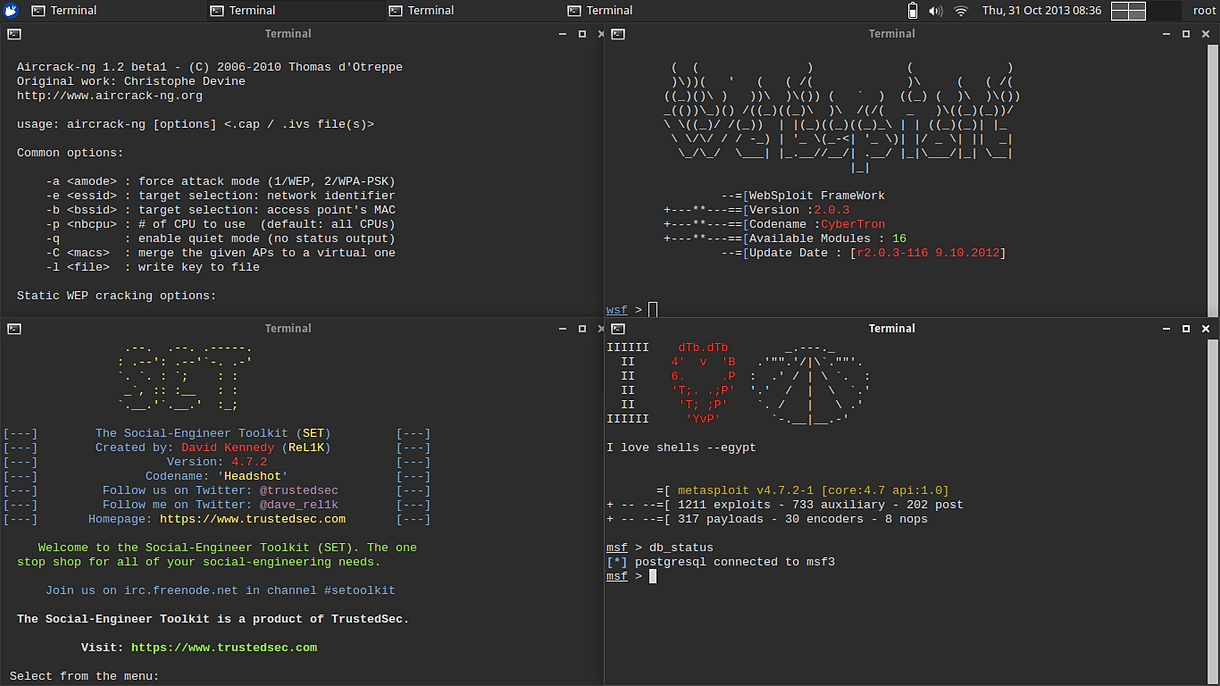Click the WebSploit version 2.0.3 value
Viewport: 1220px width, 686px height.
tap(831, 210)
